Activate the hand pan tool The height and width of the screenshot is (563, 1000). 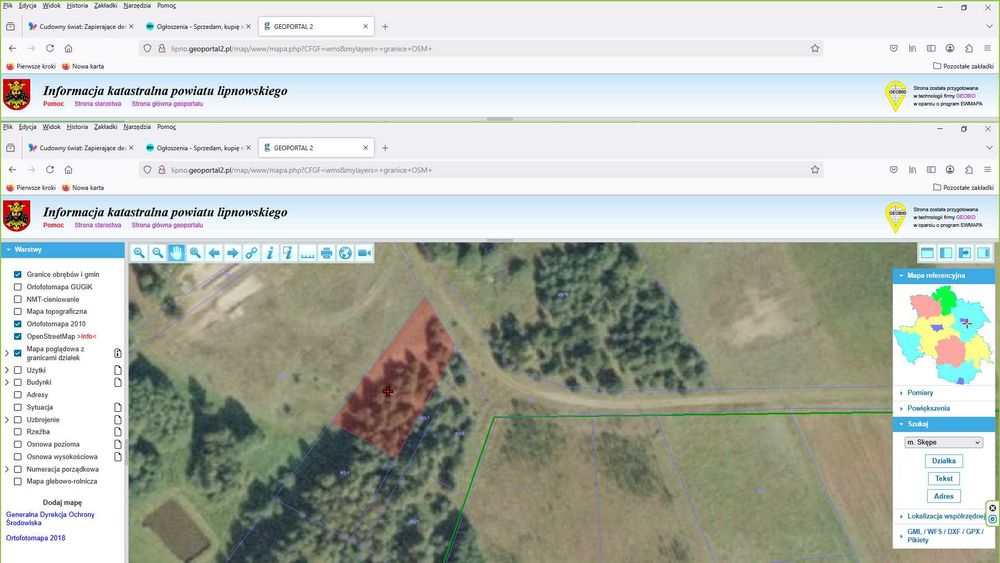pyautogui.click(x=176, y=253)
